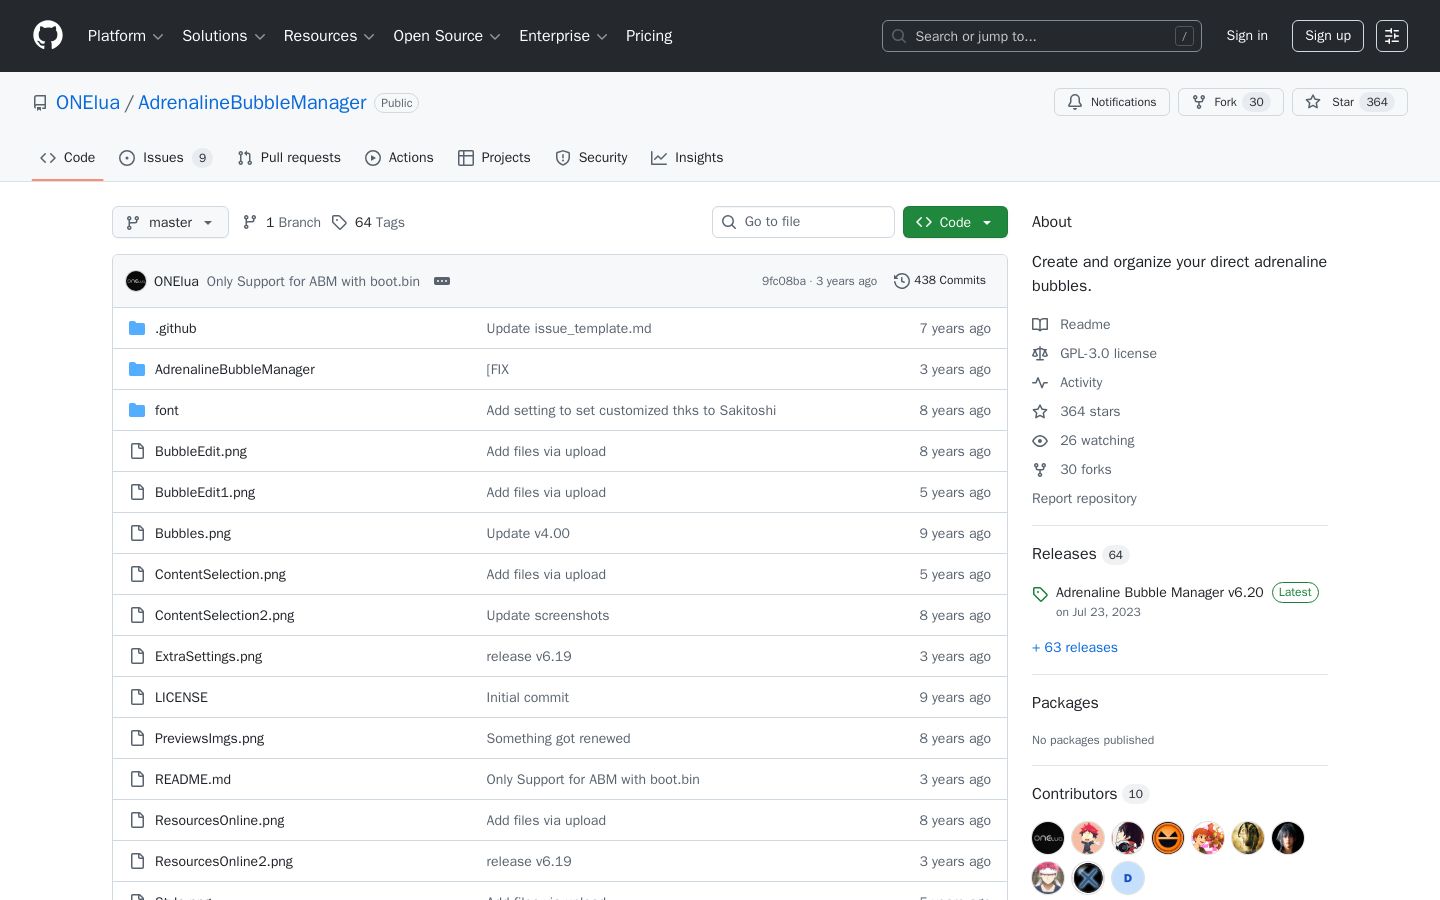Screen dimensions: 1440x900
Task: Open the .github folder icon
Action: tap(137, 328)
